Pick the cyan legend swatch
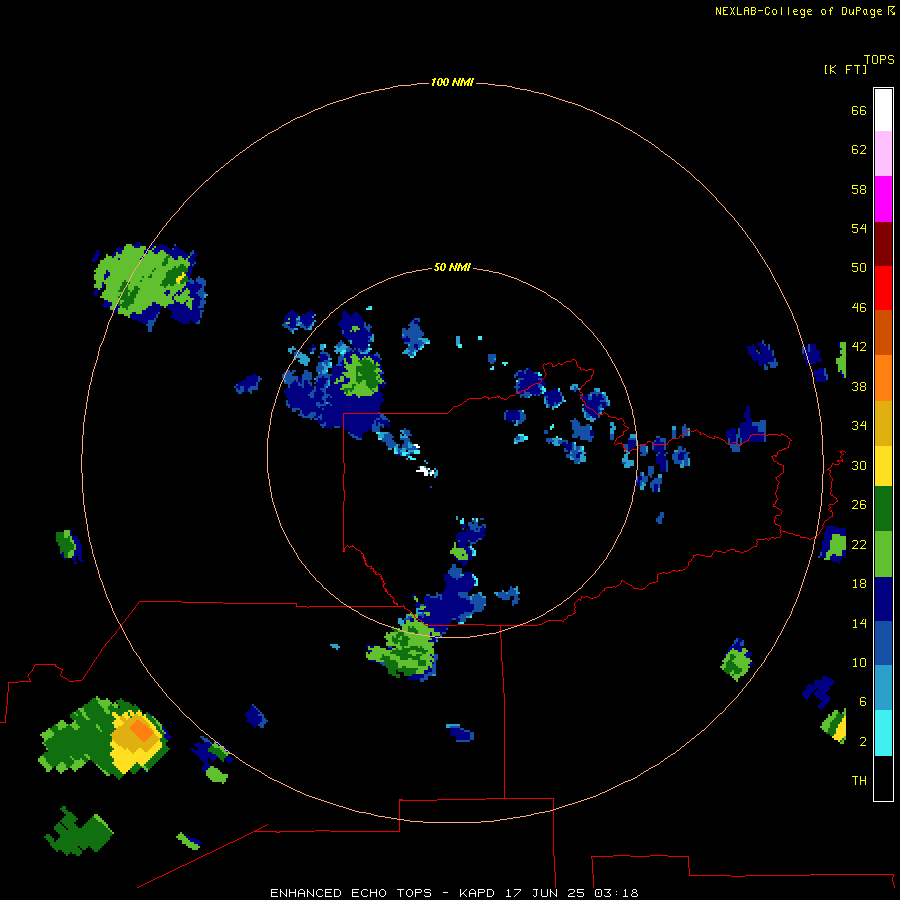This screenshot has width=900, height=900. pyautogui.click(x=883, y=733)
